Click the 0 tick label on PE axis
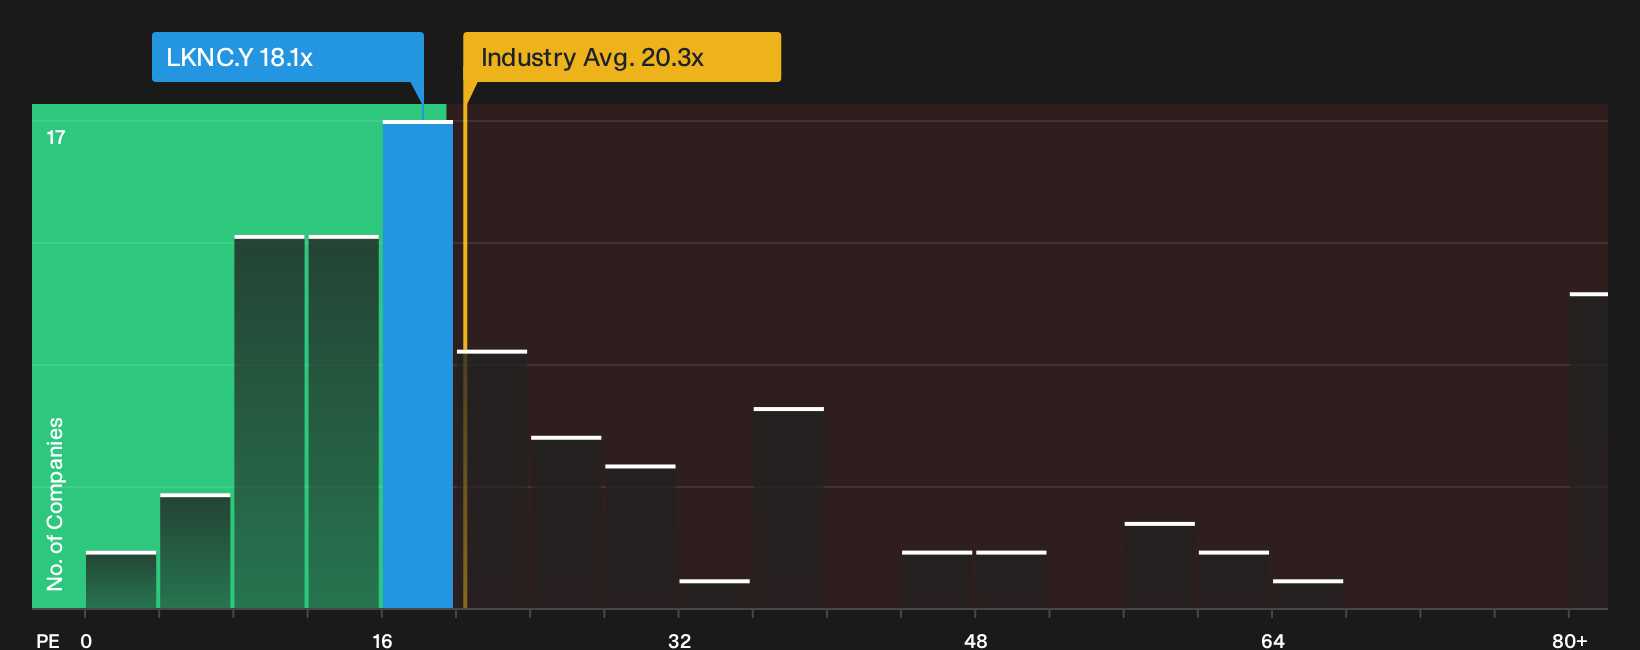 [86, 641]
